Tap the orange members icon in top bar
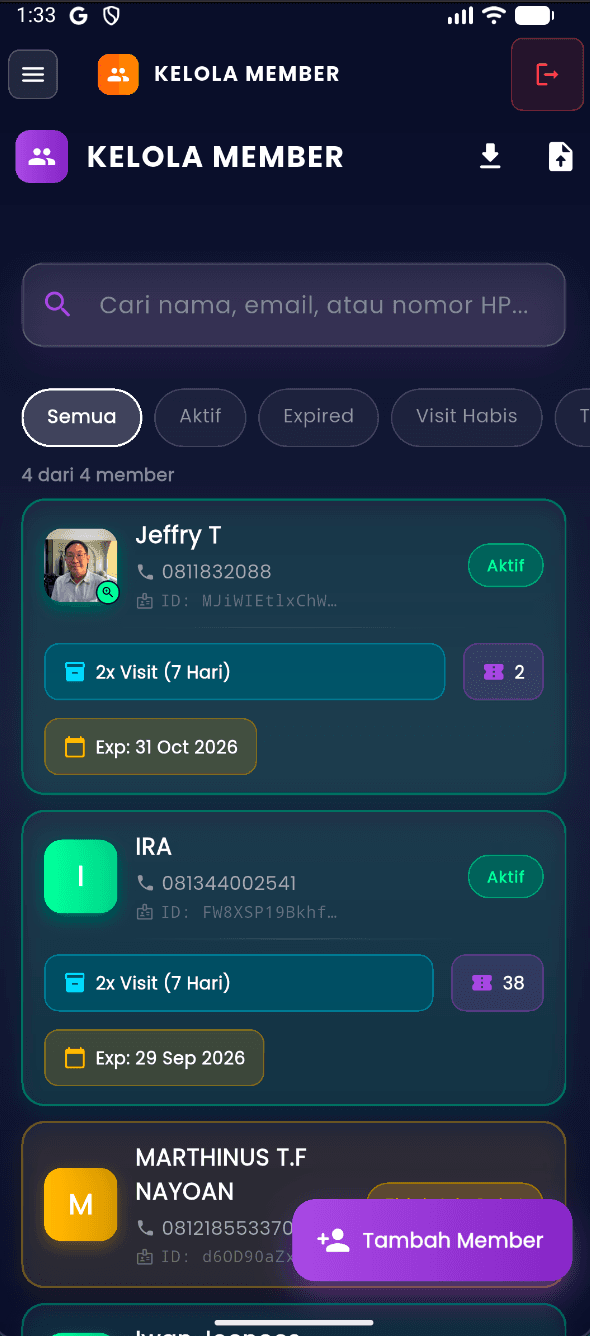Screen dimensions: 590x1336 pos(118,74)
